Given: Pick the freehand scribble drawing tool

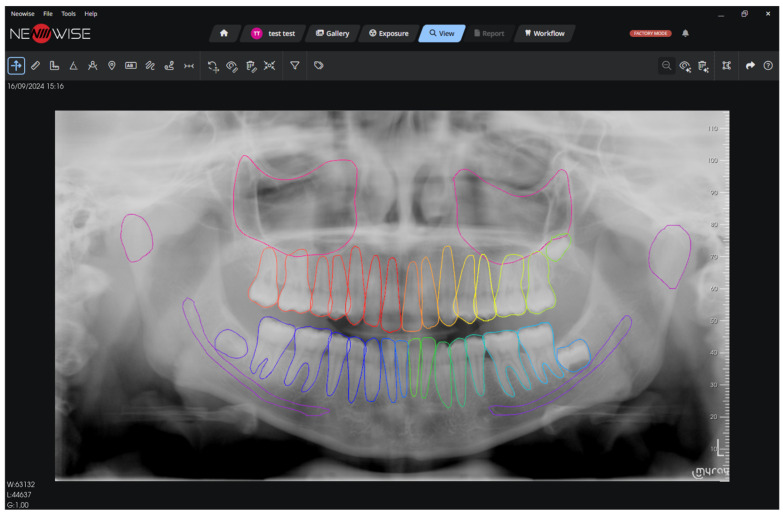Looking at the screenshot, I should click(150, 65).
